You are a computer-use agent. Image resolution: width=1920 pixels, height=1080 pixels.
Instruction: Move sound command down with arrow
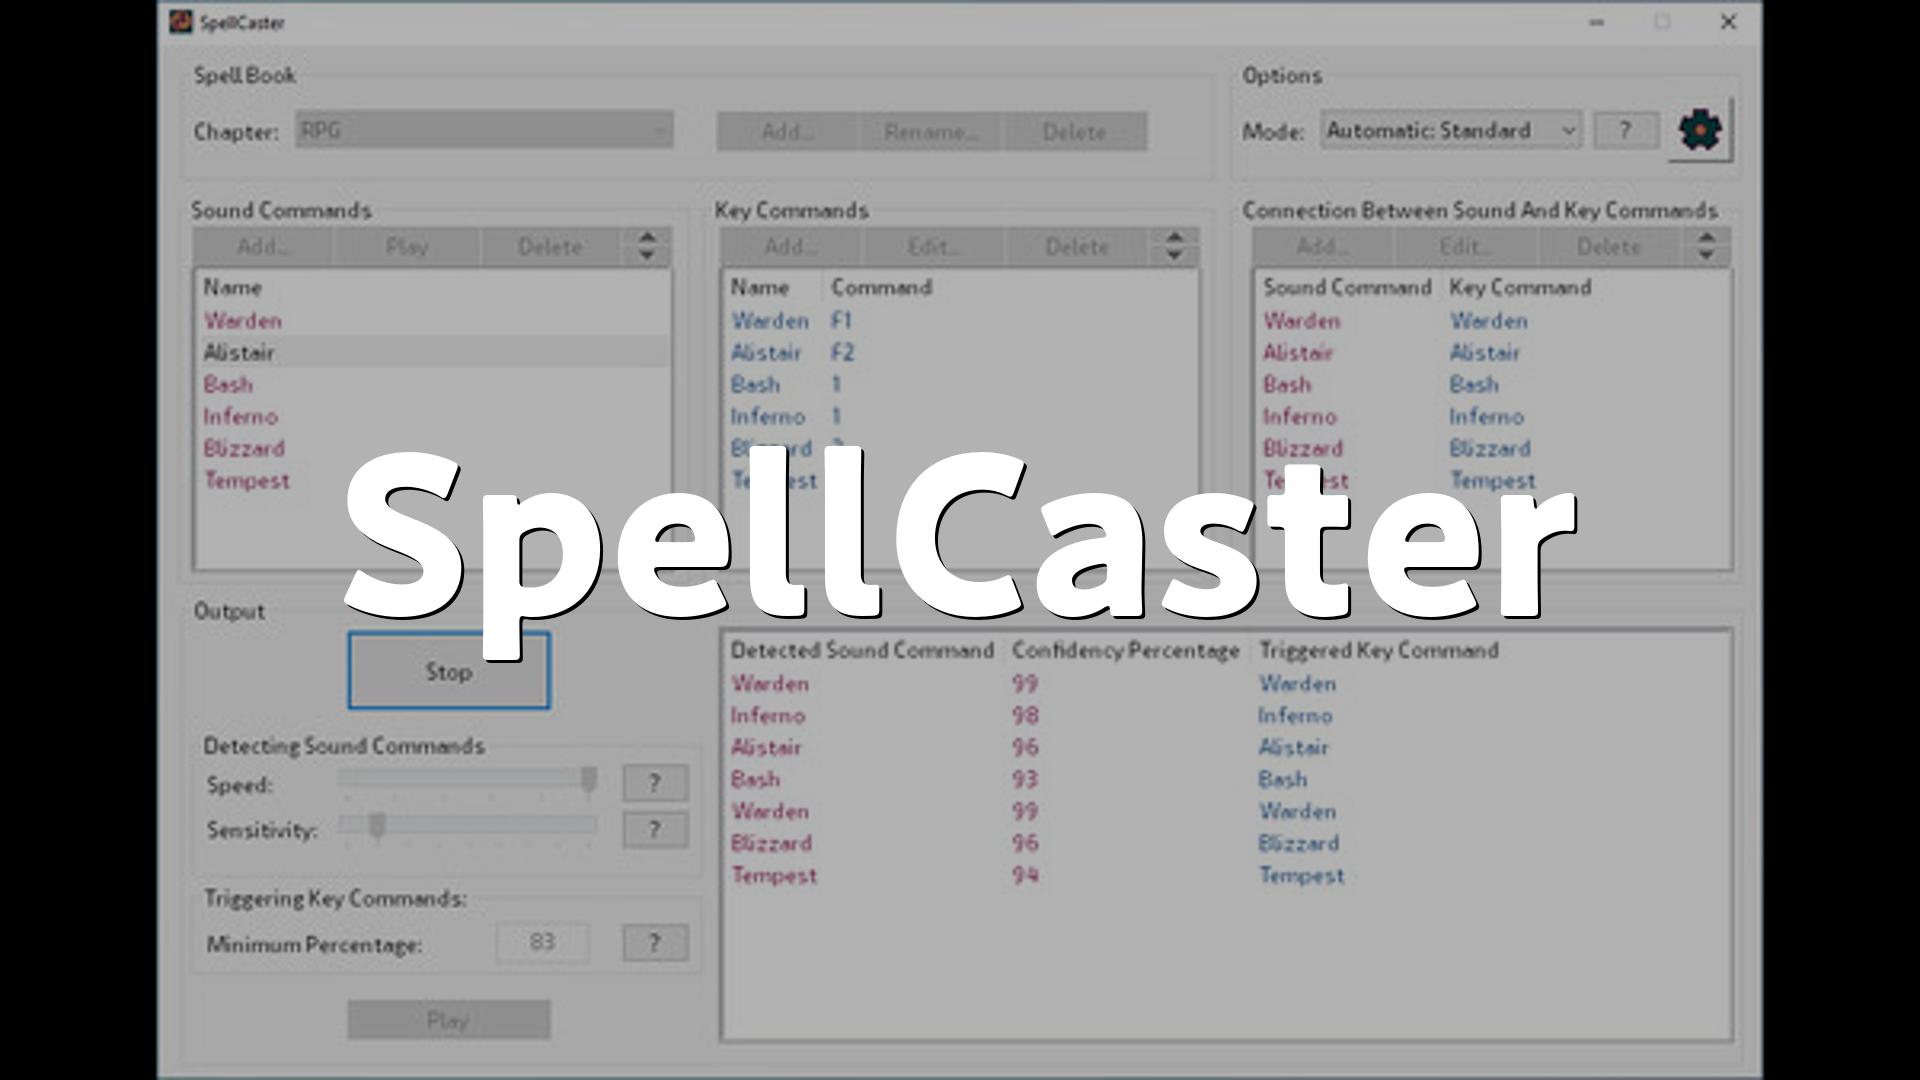coord(647,255)
